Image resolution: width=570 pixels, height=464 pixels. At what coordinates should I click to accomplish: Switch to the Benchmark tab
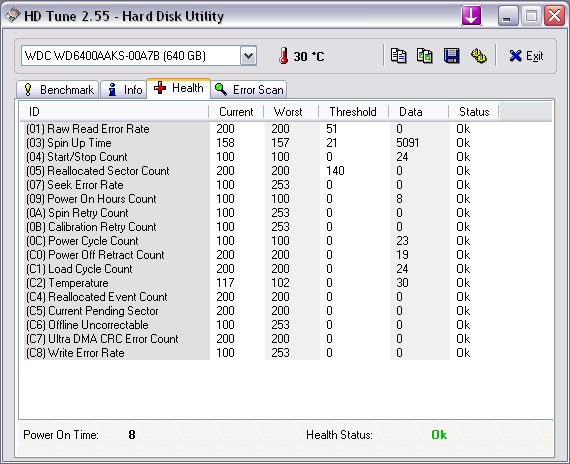click(x=57, y=89)
